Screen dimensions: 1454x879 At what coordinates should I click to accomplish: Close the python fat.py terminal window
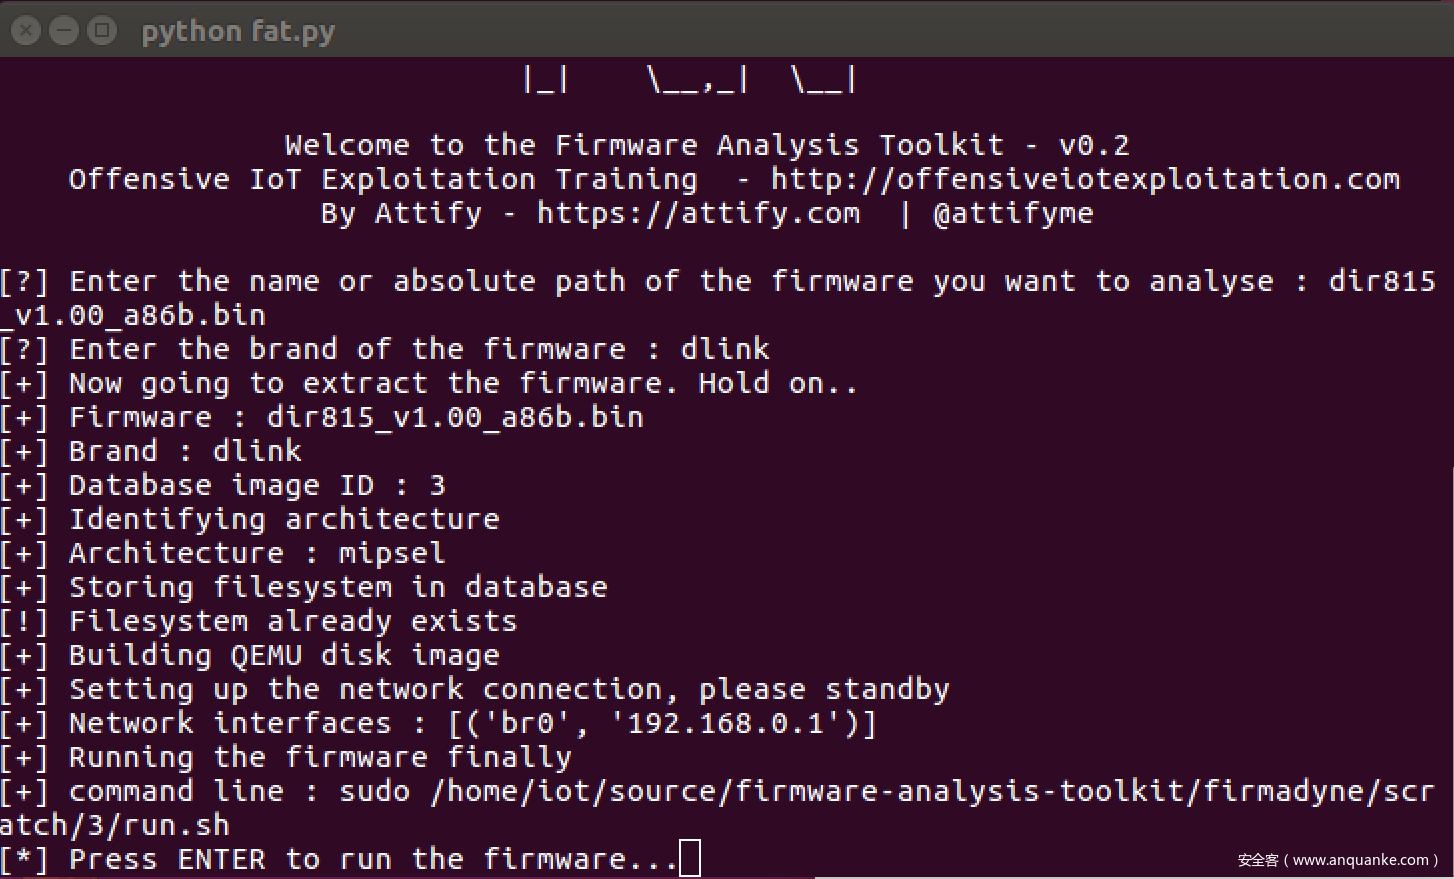pos(26,31)
